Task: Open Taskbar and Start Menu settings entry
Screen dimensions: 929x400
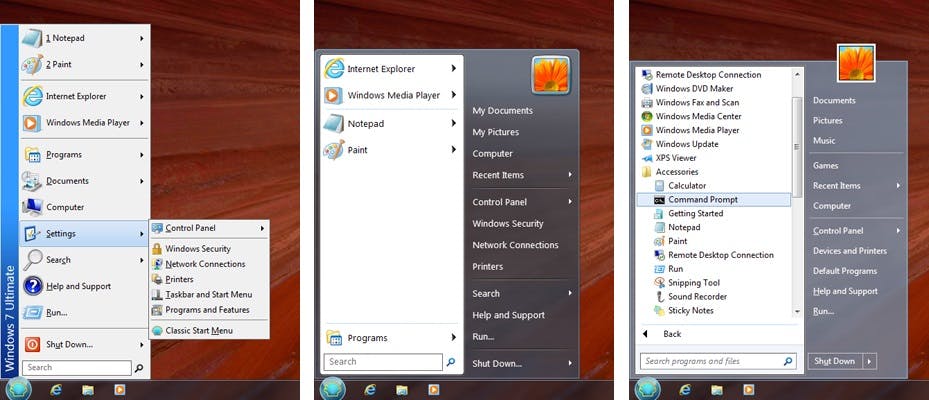Action: point(209,295)
